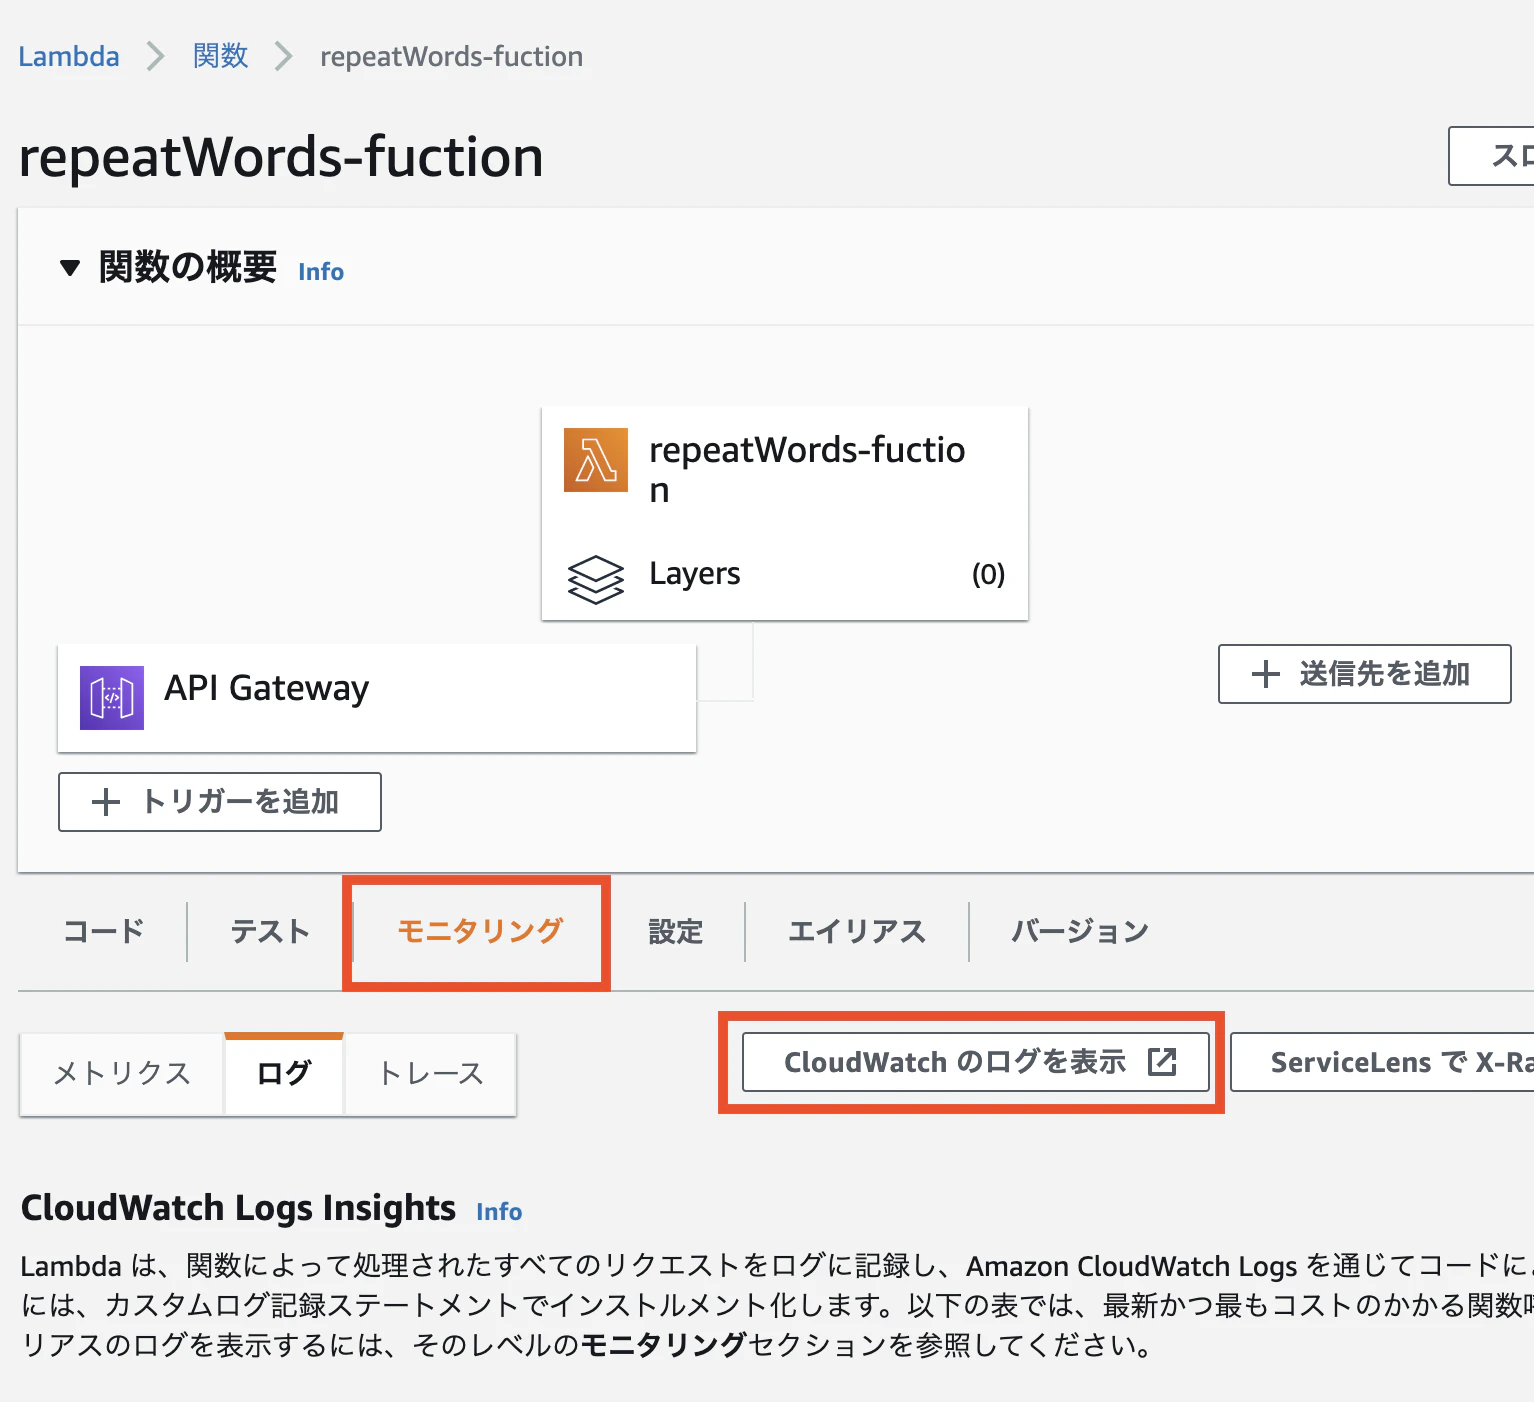Select the ログ sub-tab
Screen dimensions: 1534x1402
[x=284, y=1074]
